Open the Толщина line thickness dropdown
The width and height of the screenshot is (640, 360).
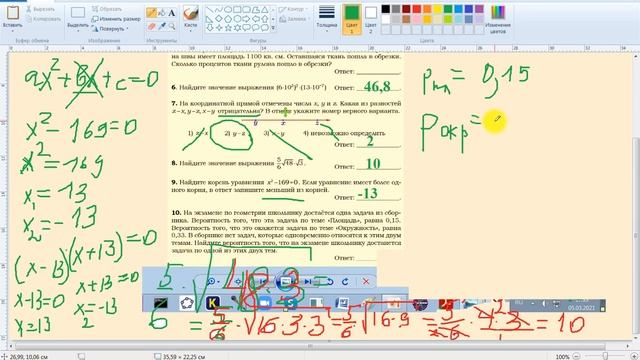click(327, 18)
